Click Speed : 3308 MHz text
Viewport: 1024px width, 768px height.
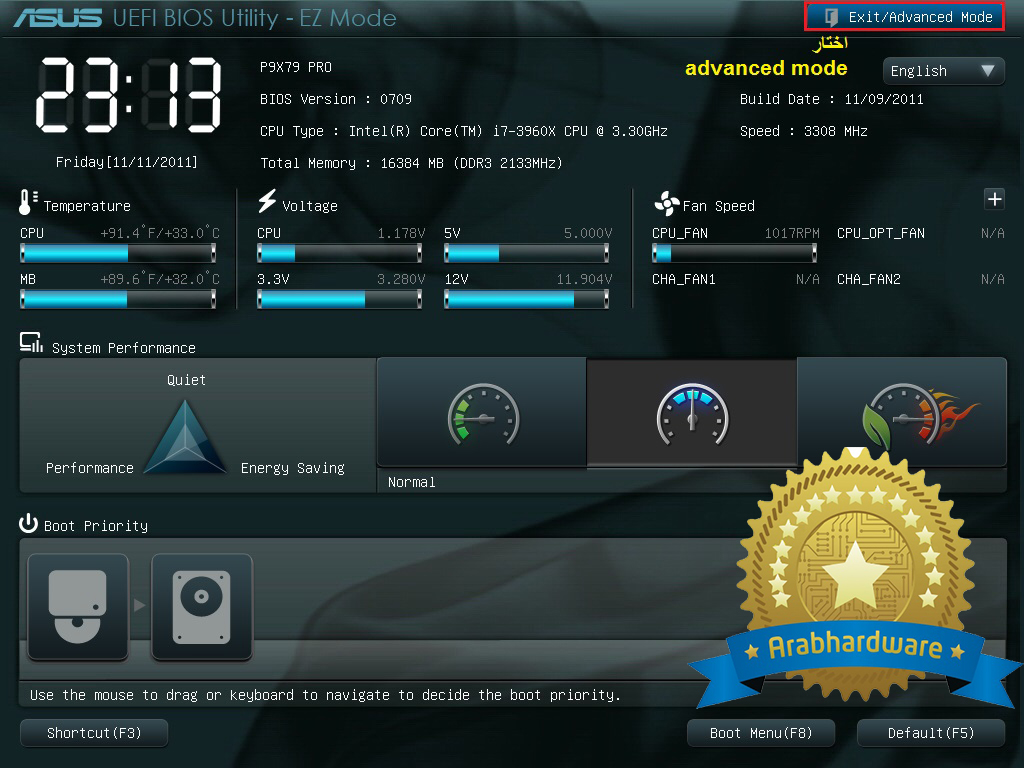tap(803, 131)
